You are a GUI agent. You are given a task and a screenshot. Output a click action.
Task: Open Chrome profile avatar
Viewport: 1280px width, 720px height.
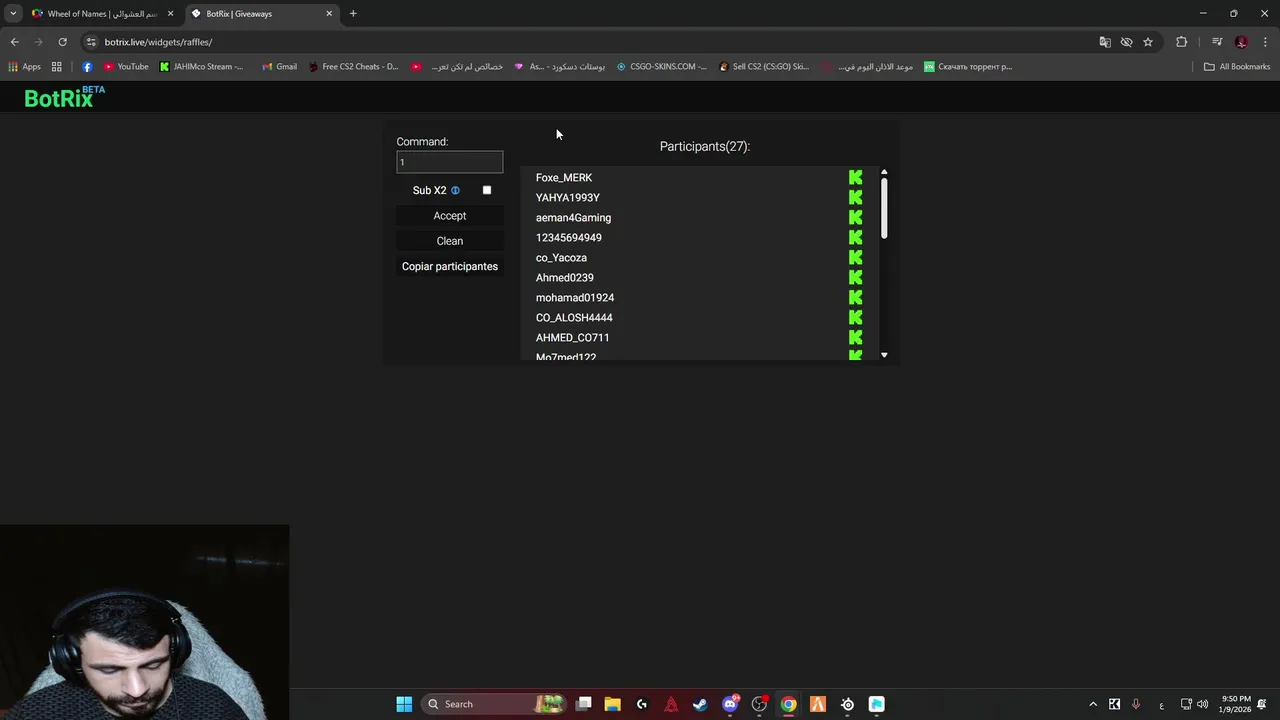pyautogui.click(x=1241, y=42)
